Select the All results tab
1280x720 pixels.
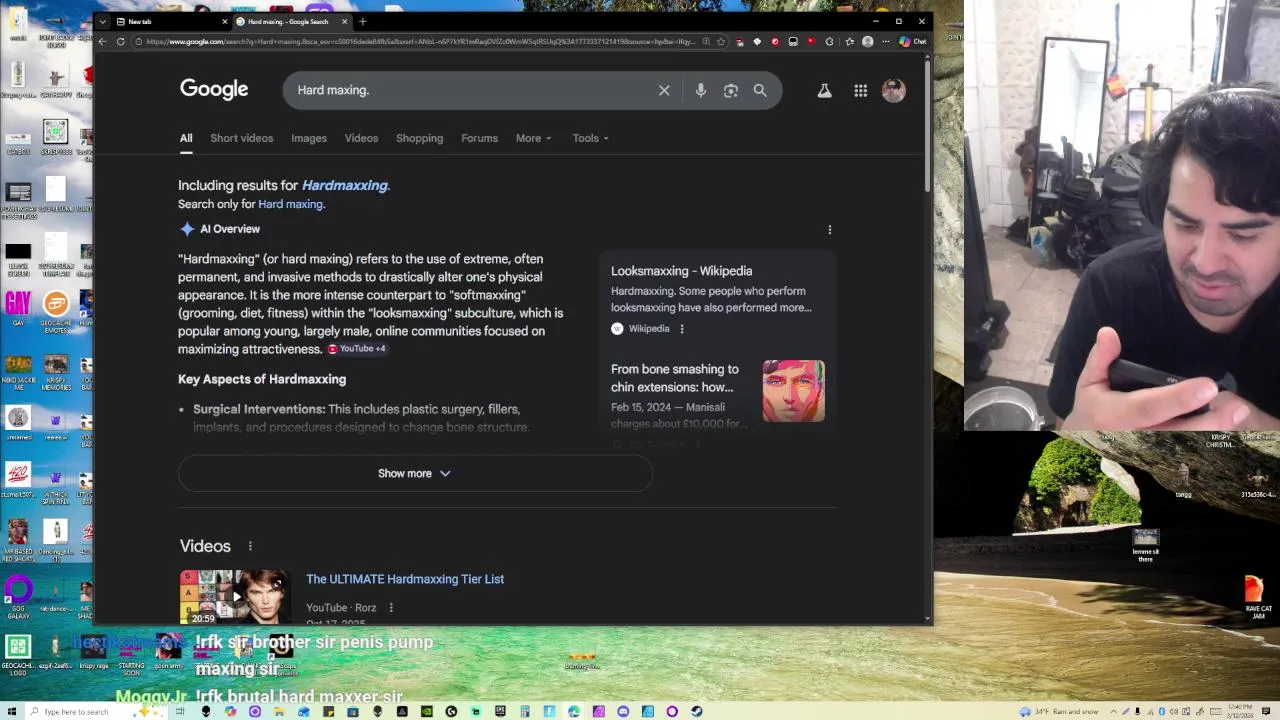point(186,138)
